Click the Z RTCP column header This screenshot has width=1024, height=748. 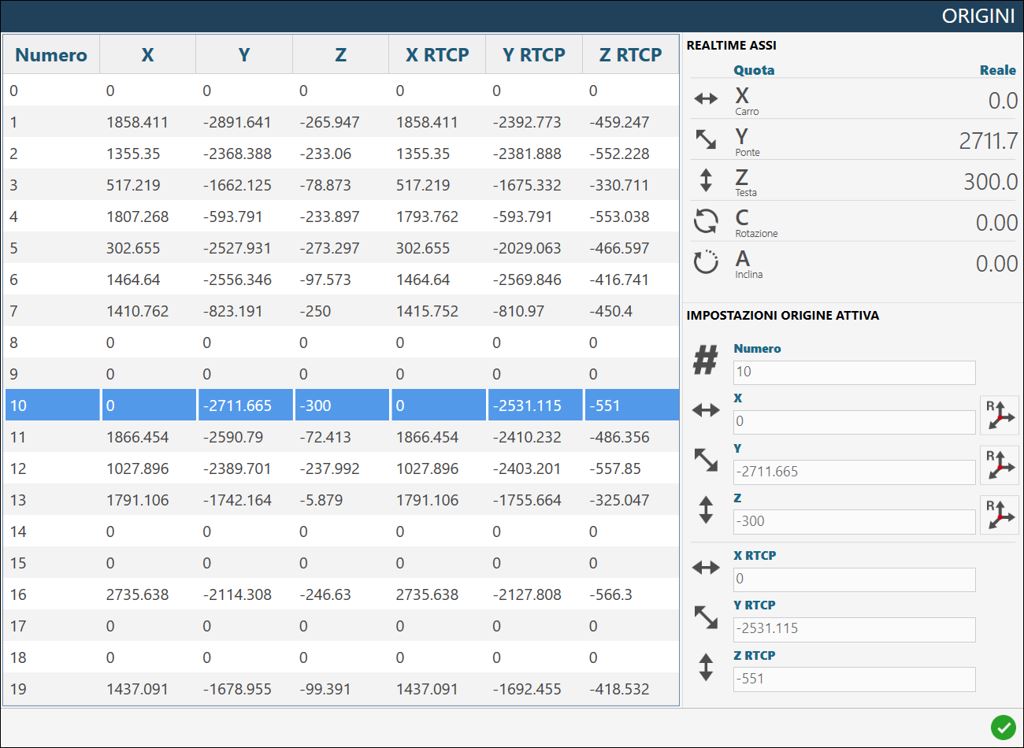point(630,55)
